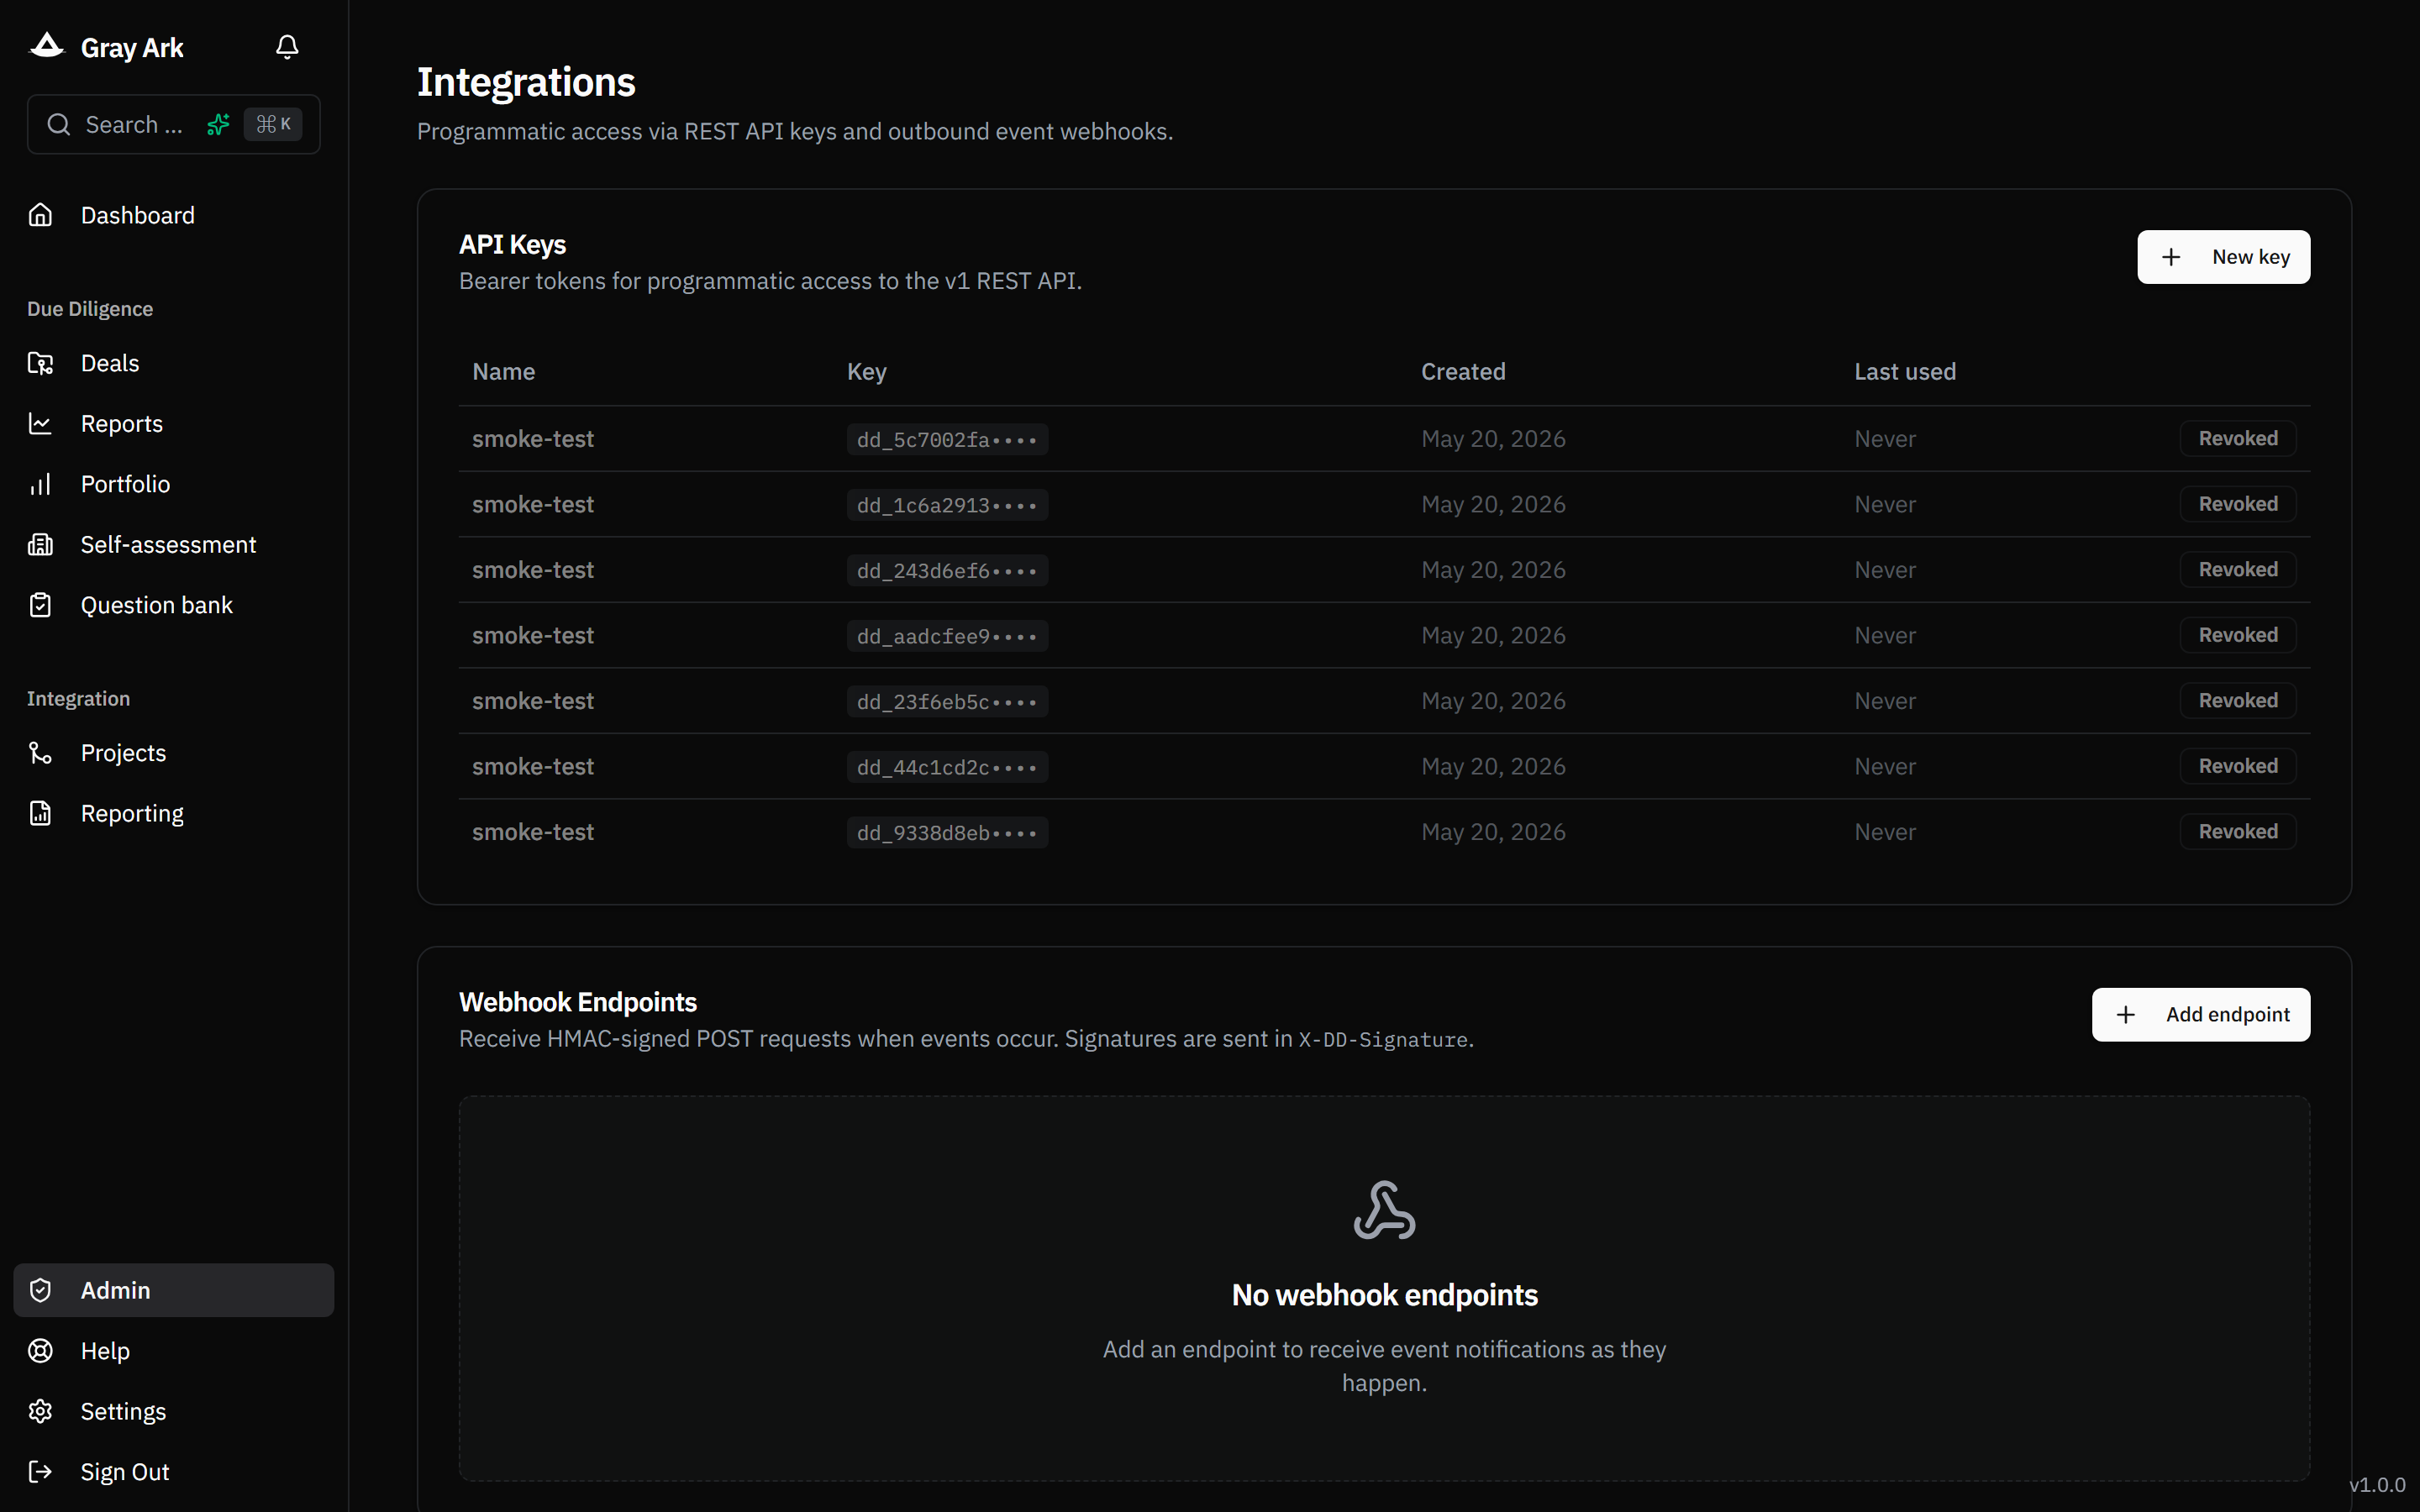The width and height of the screenshot is (2420, 1512).
Task: Open Self-assessment
Action: 174,545
